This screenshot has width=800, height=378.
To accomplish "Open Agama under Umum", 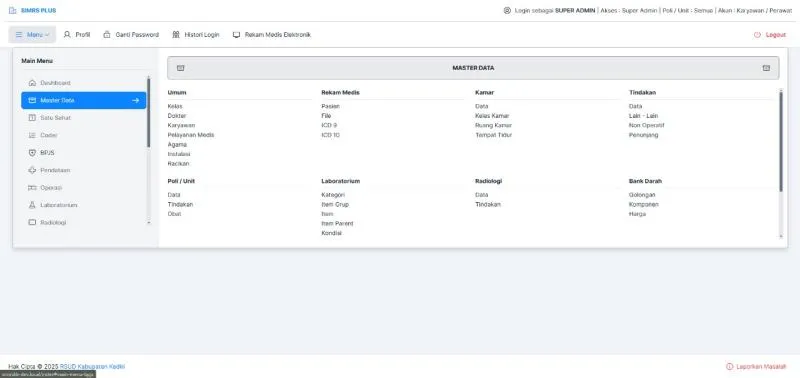I will click(x=177, y=144).
